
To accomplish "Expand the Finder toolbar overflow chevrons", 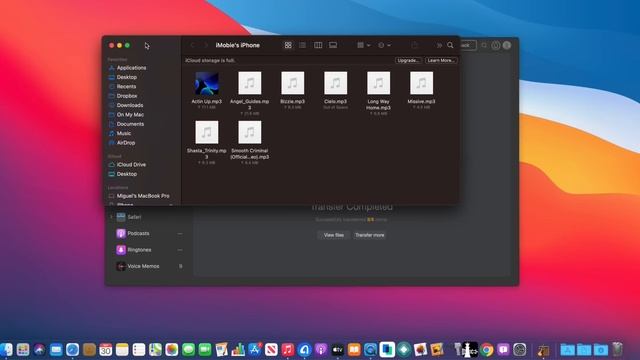I will pyautogui.click(x=439, y=45).
